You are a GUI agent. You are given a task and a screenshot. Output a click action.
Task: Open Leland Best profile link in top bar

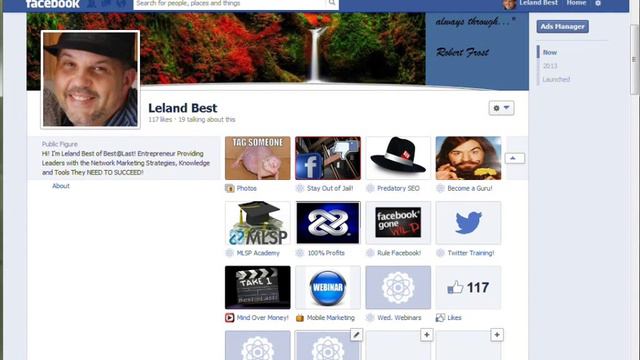click(538, 3)
